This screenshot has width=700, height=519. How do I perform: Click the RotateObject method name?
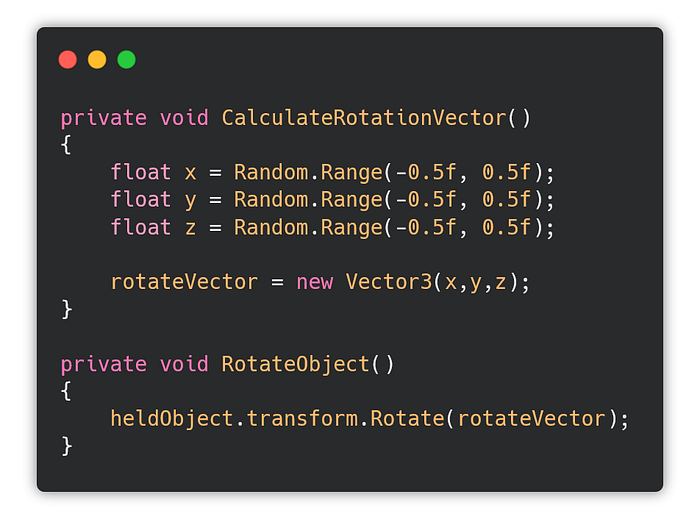click(296, 364)
